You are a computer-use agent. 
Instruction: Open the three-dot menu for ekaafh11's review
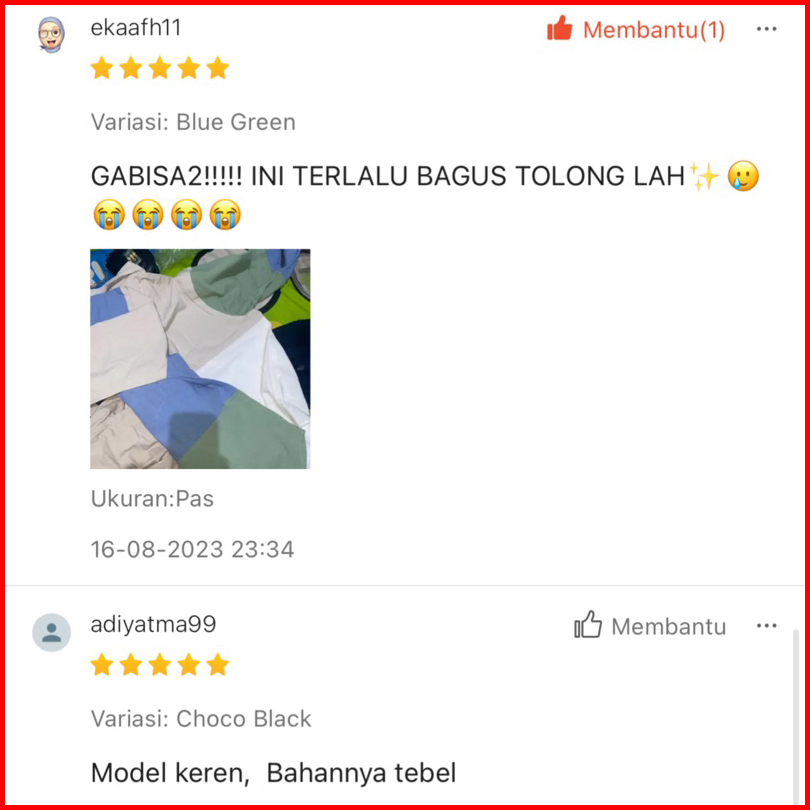pyautogui.click(x=766, y=29)
